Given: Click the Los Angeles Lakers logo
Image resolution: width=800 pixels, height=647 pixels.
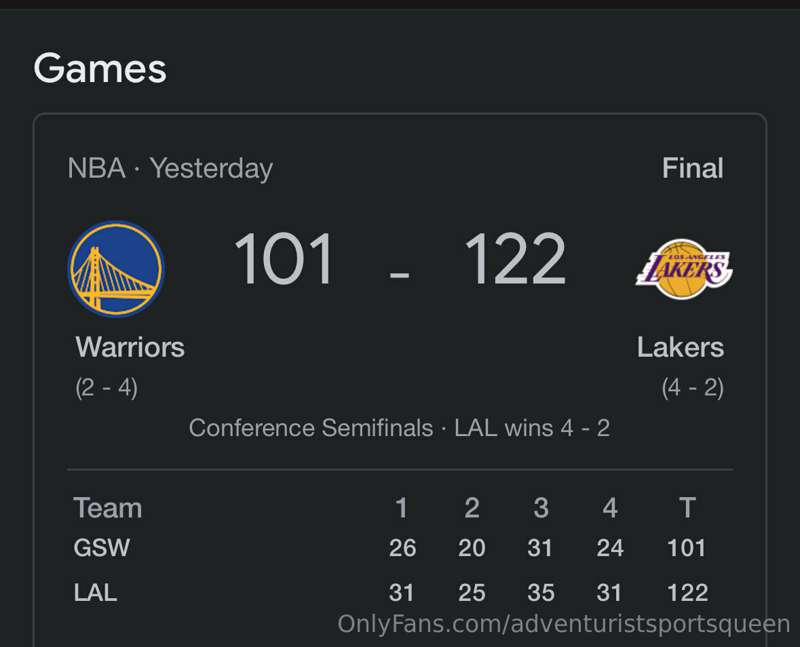Looking at the screenshot, I should point(684,269).
